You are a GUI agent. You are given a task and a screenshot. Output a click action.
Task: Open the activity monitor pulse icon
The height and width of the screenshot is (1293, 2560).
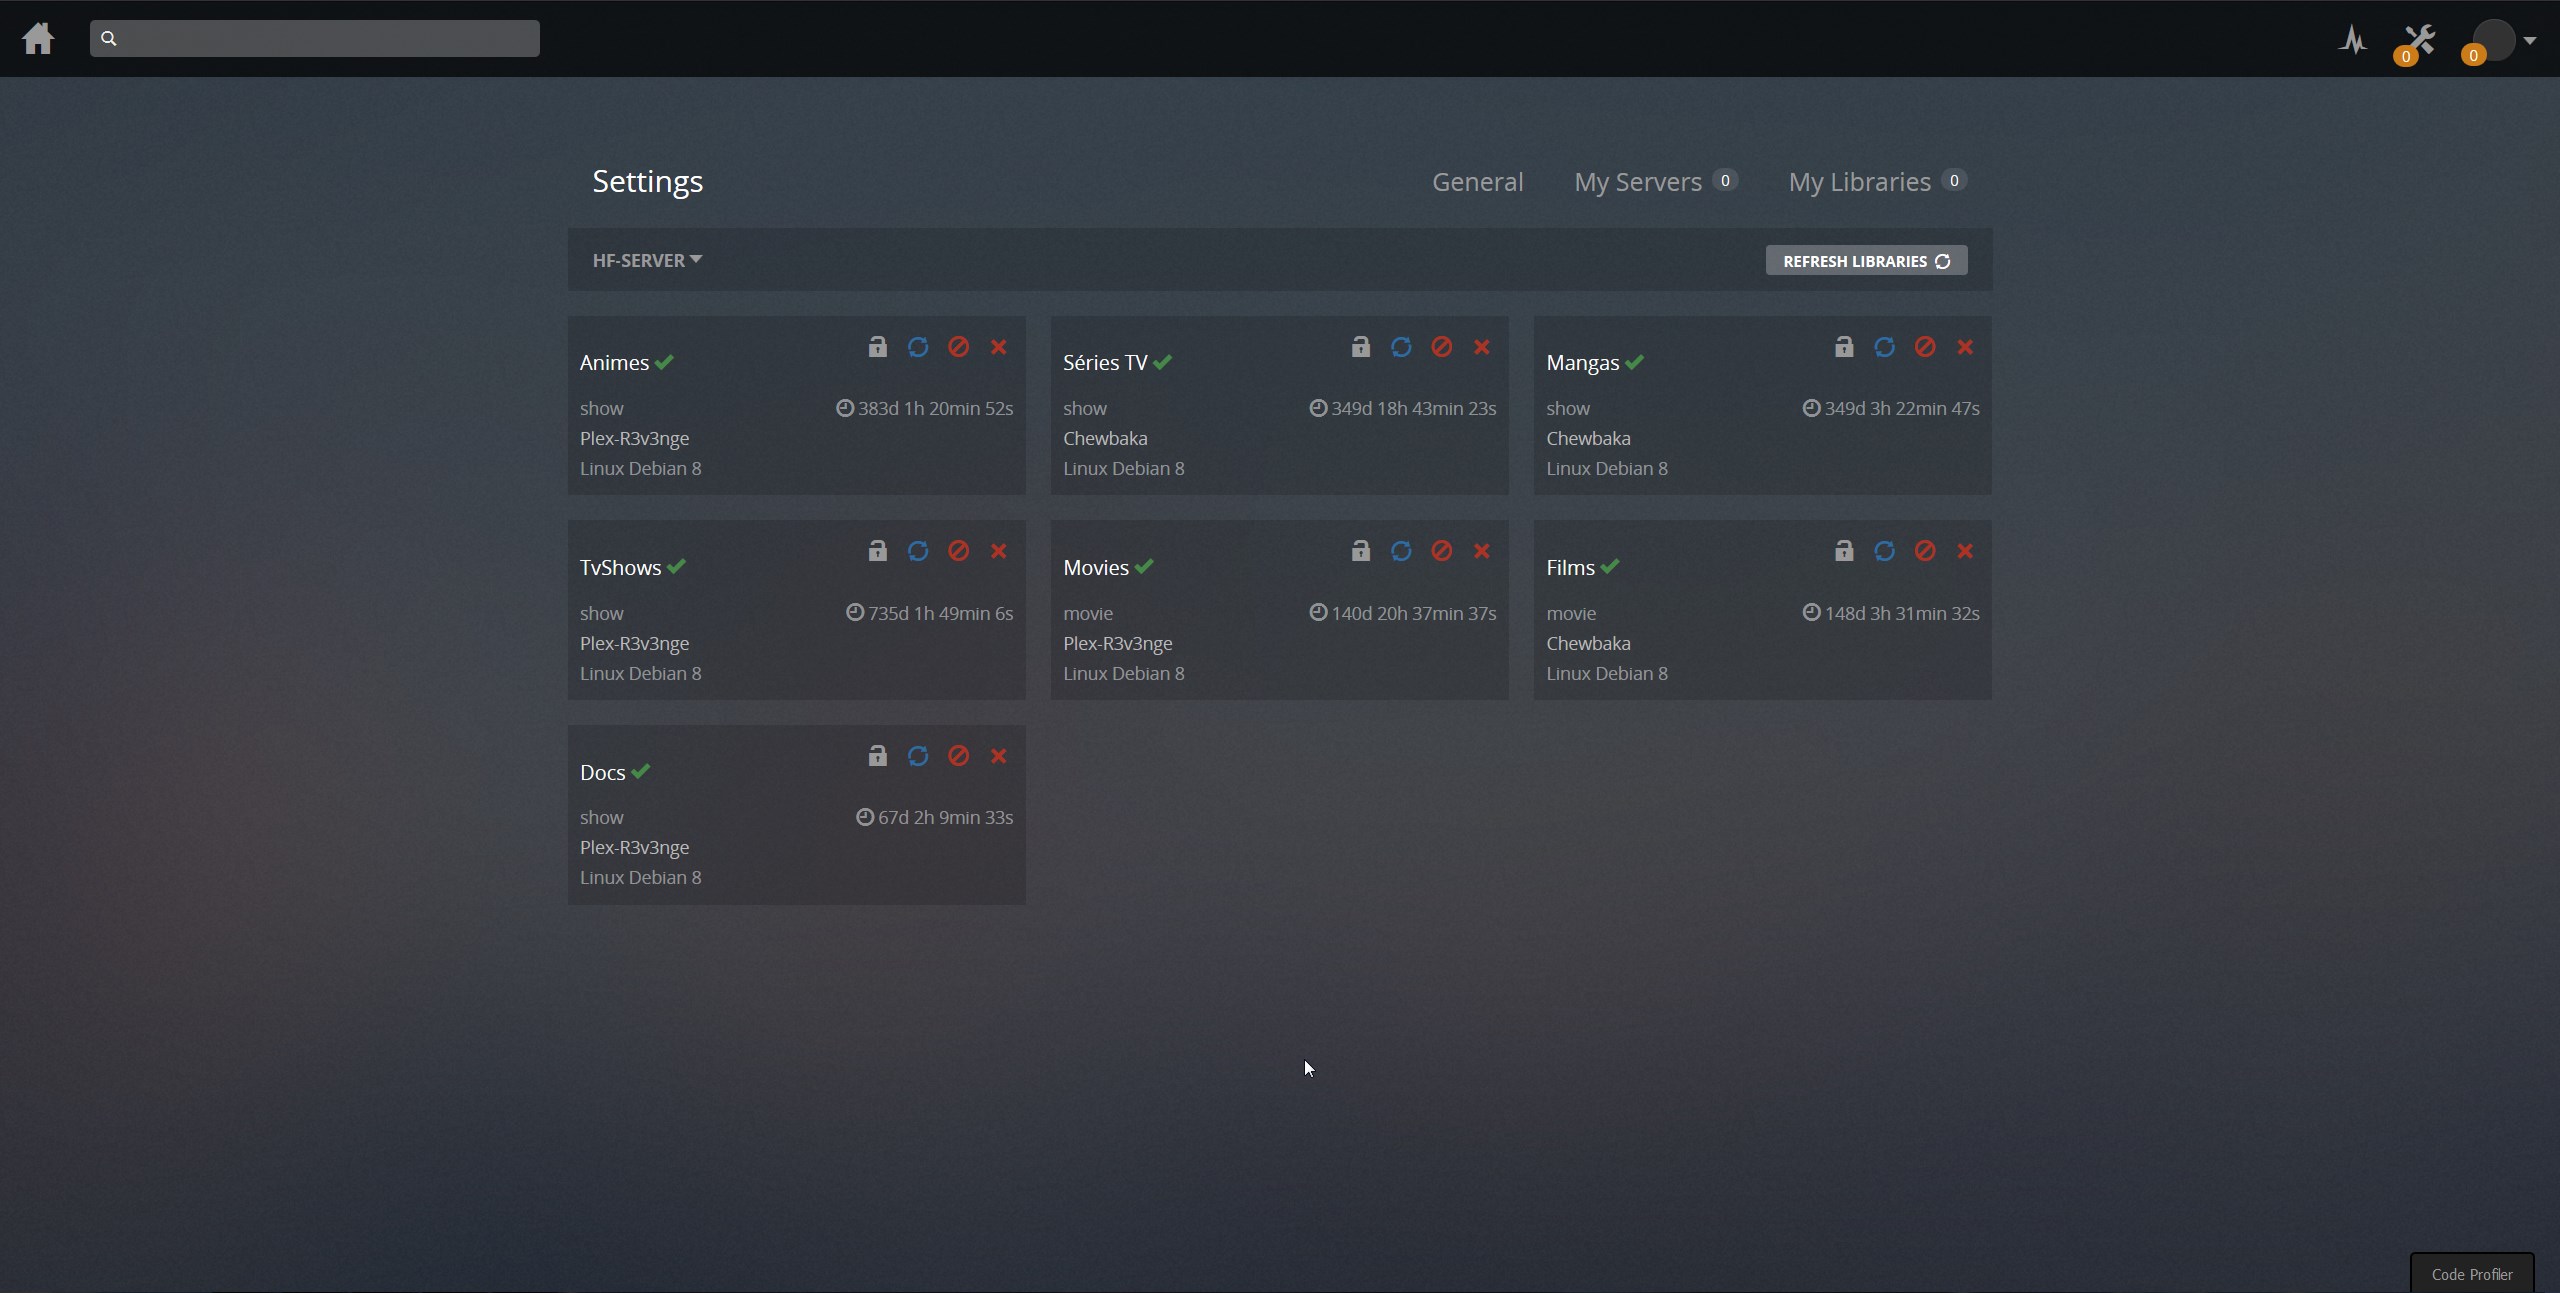[x=2353, y=40]
